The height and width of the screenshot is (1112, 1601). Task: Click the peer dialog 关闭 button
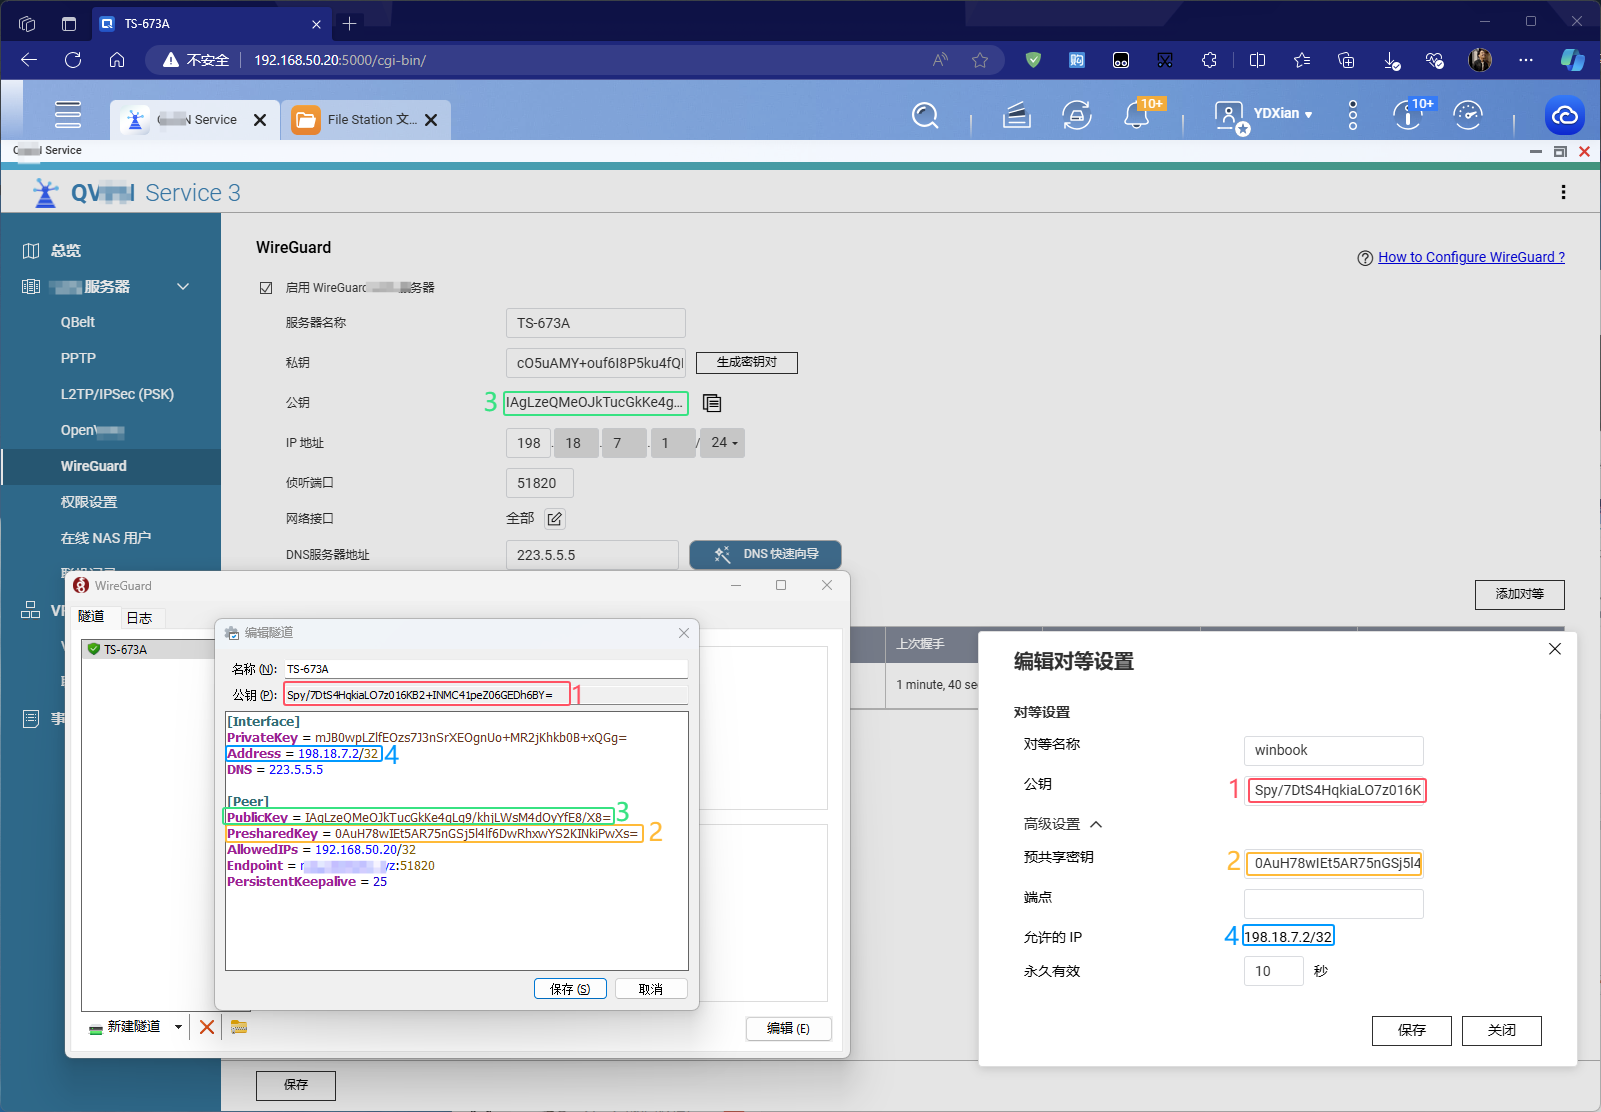point(1501,1030)
